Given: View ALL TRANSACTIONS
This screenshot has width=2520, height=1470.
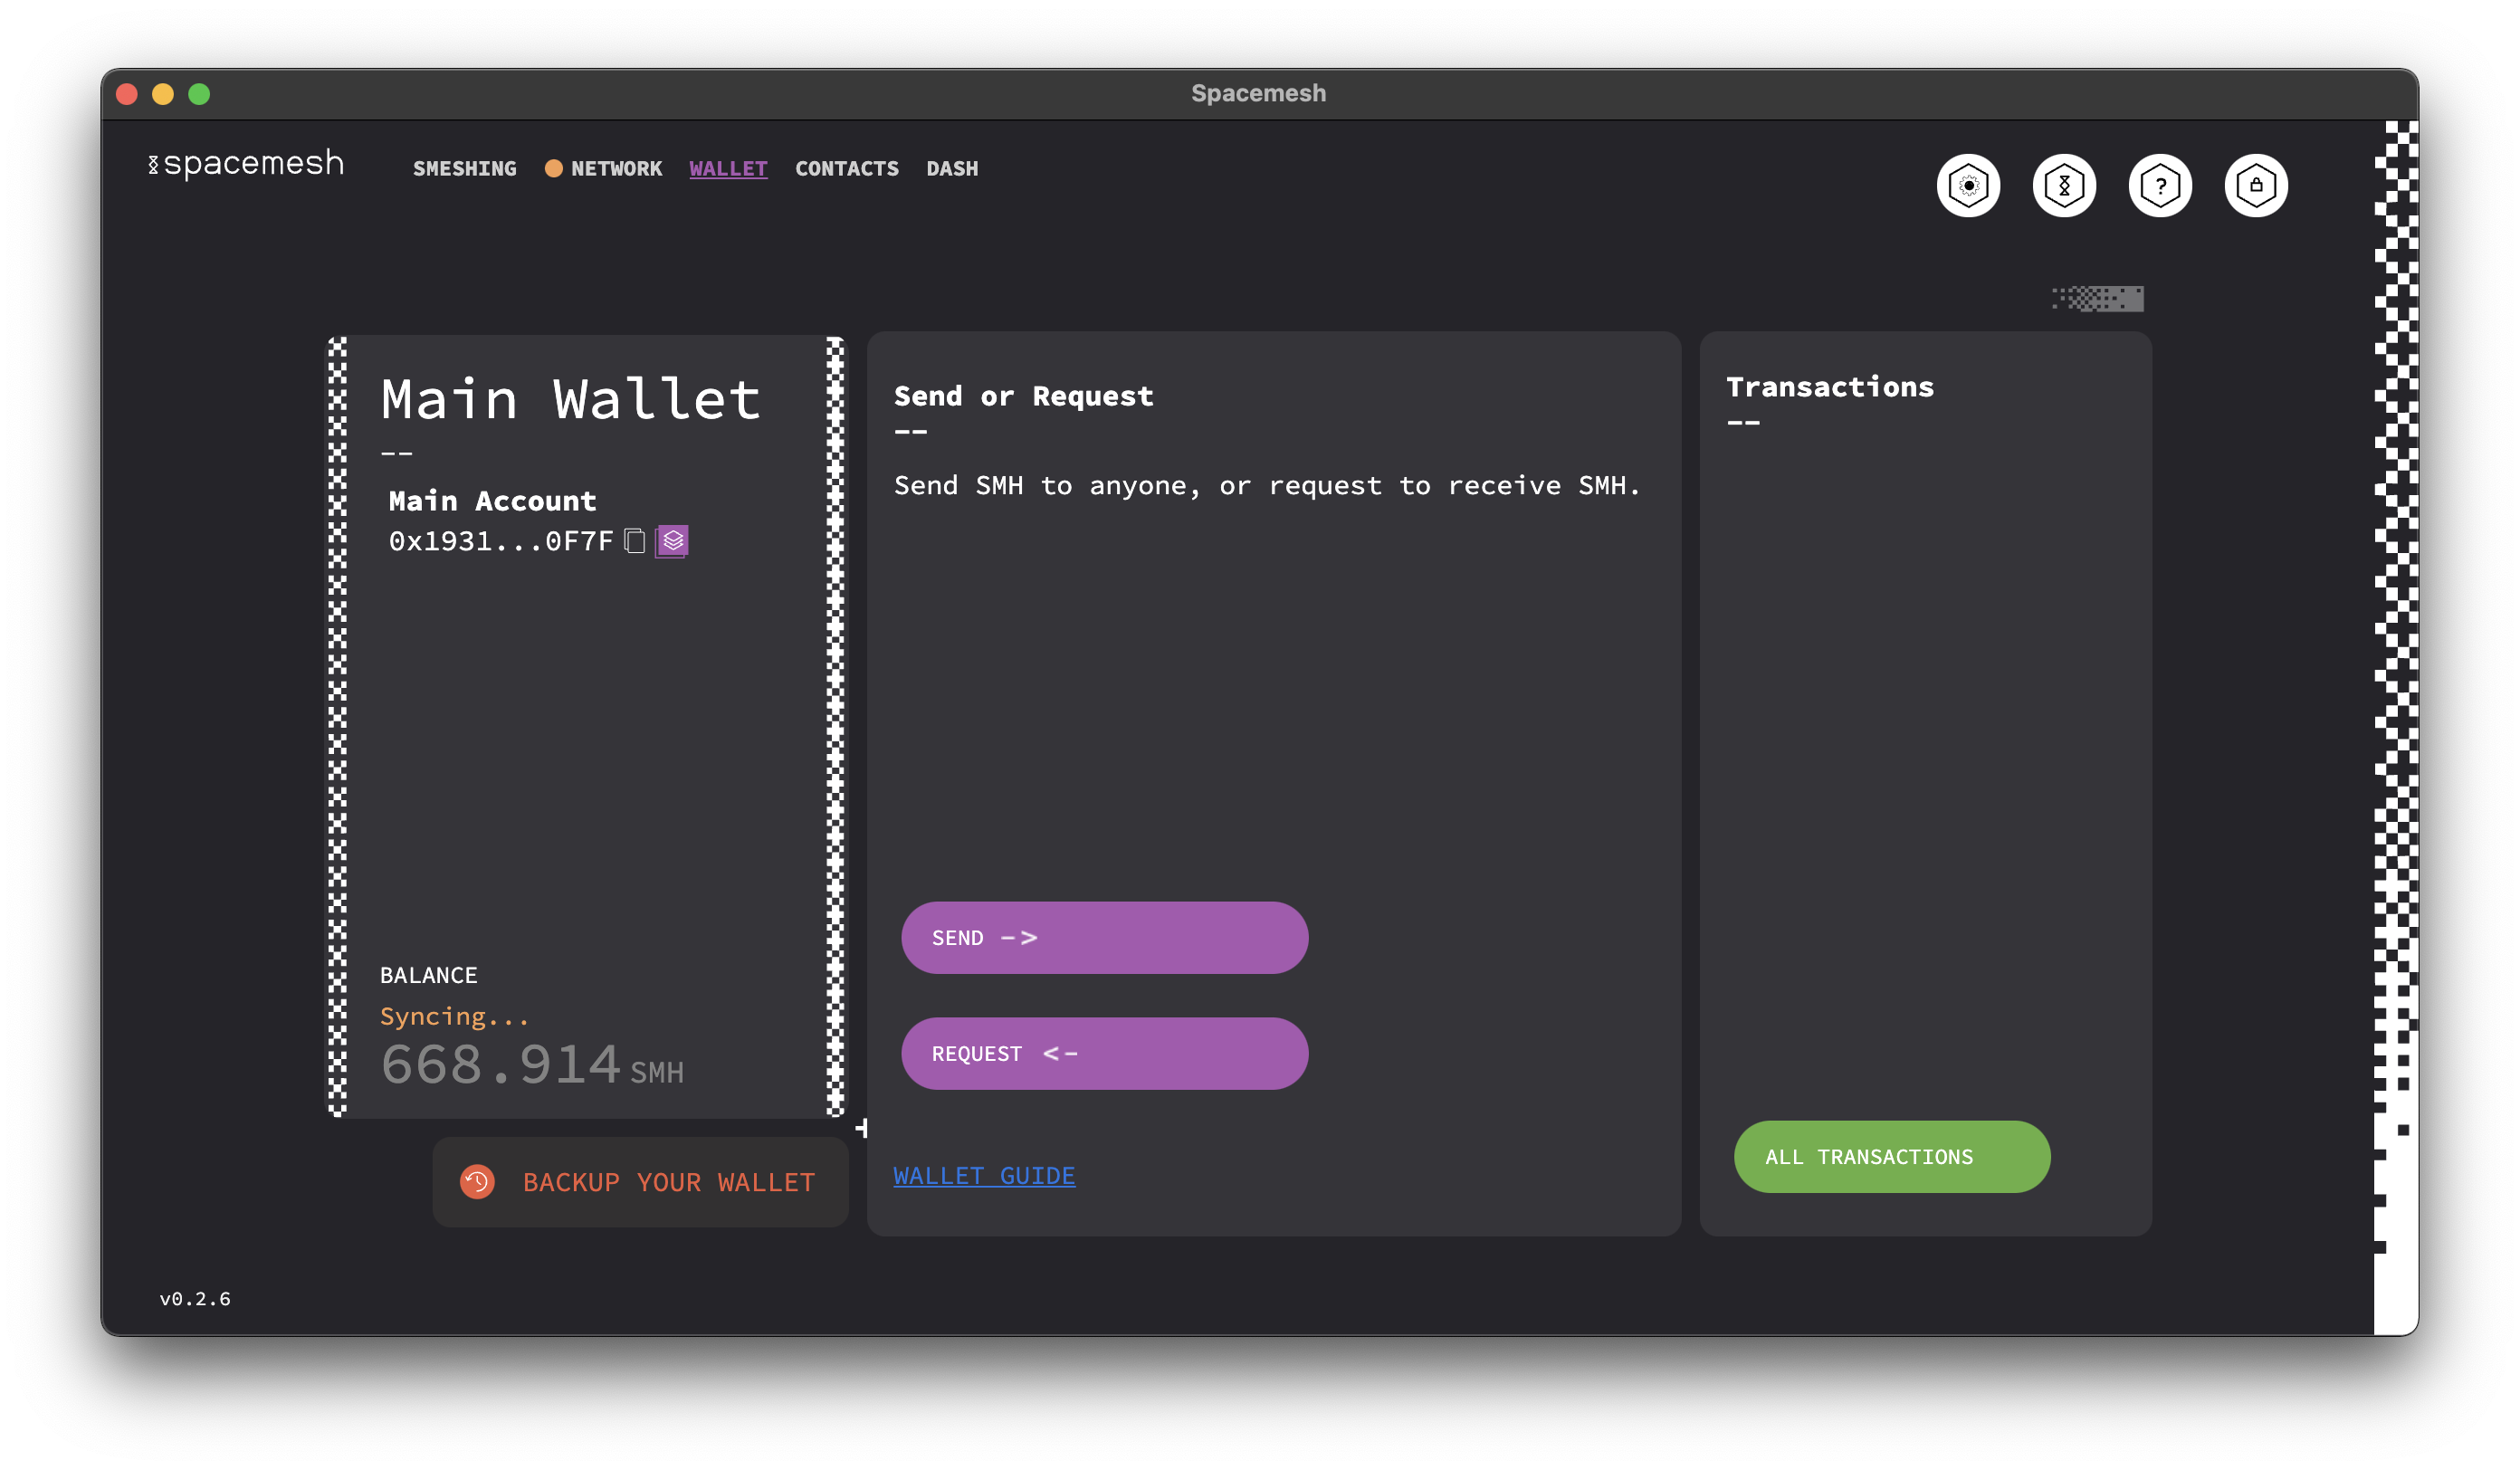Looking at the screenshot, I should (1891, 1156).
